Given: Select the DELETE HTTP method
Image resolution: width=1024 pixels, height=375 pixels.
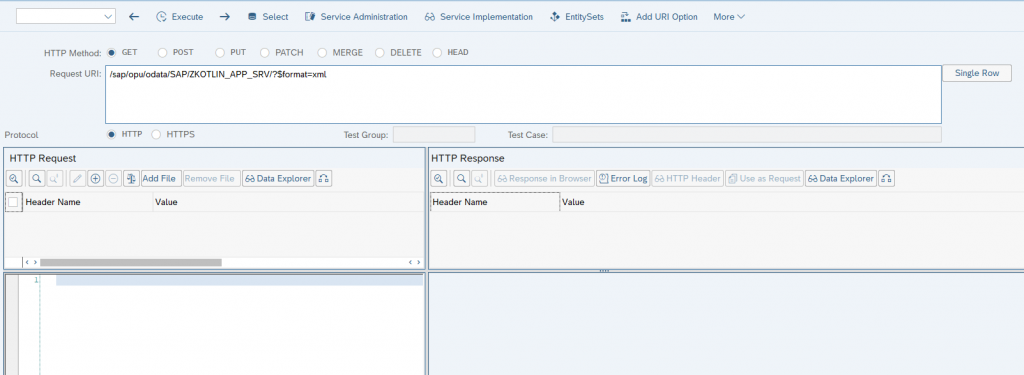Looking at the screenshot, I should click(379, 52).
